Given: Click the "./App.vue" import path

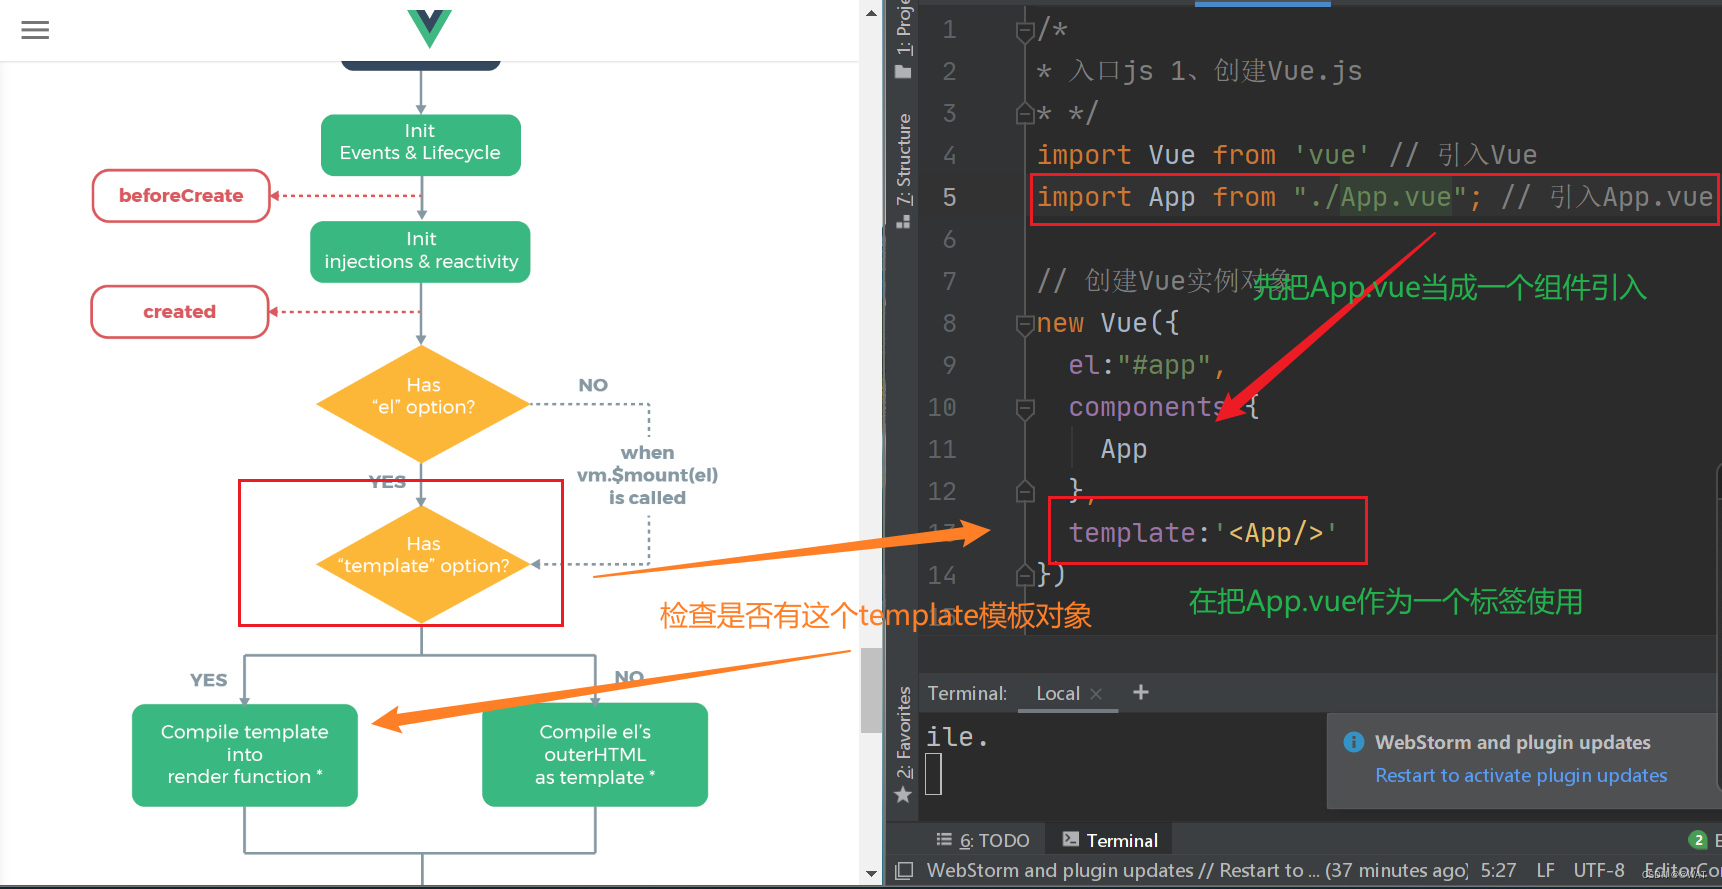Looking at the screenshot, I should [x=1380, y=197].
